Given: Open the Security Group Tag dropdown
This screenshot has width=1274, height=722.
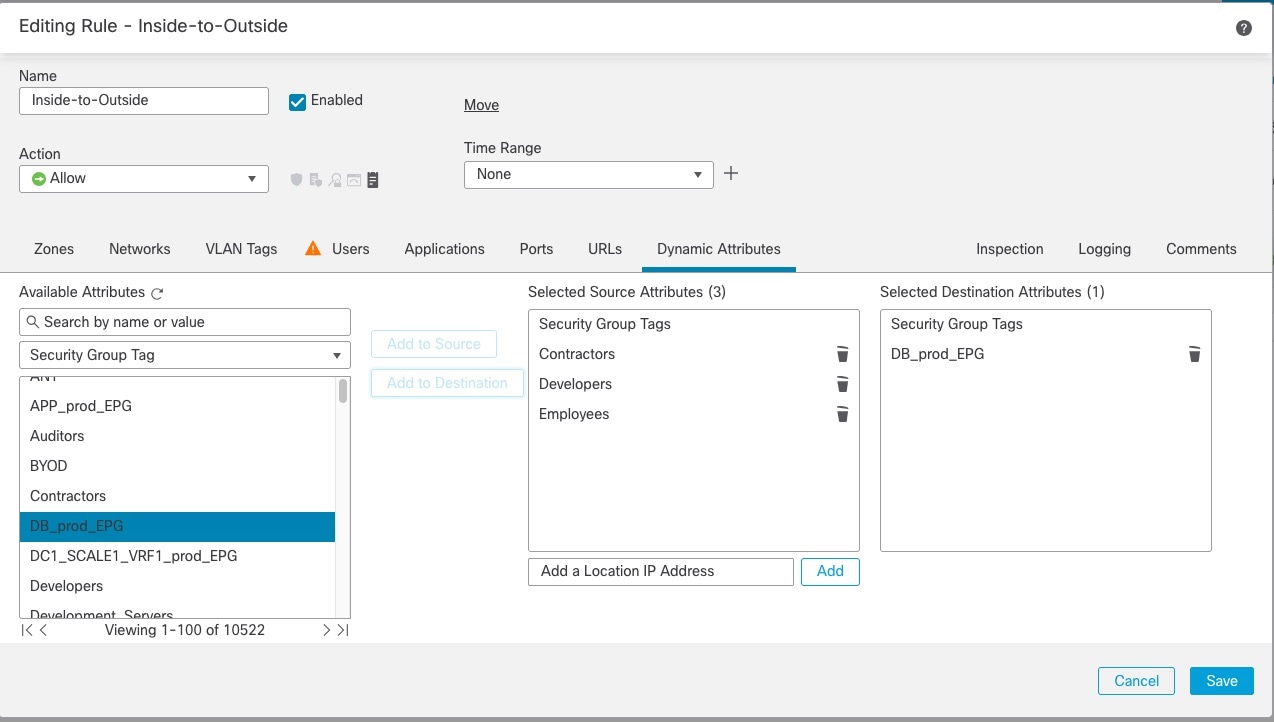Looking at the screenshot, I should tap(185, 355).
